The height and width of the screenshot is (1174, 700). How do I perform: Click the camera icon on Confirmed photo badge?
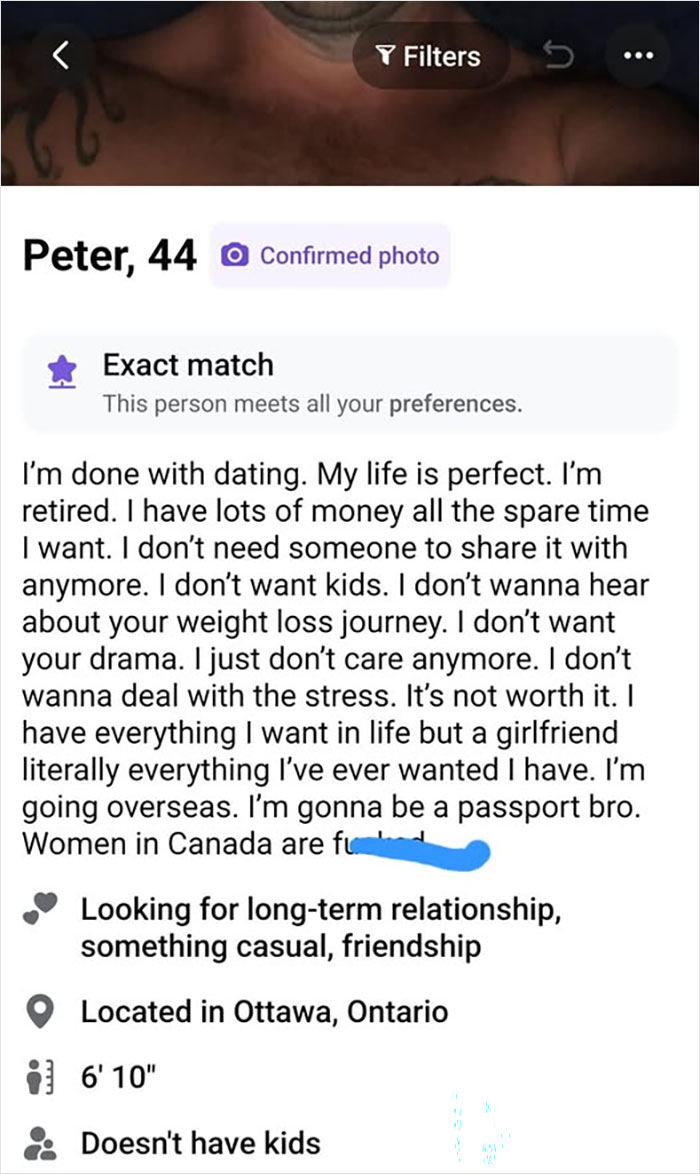(236, 258)
